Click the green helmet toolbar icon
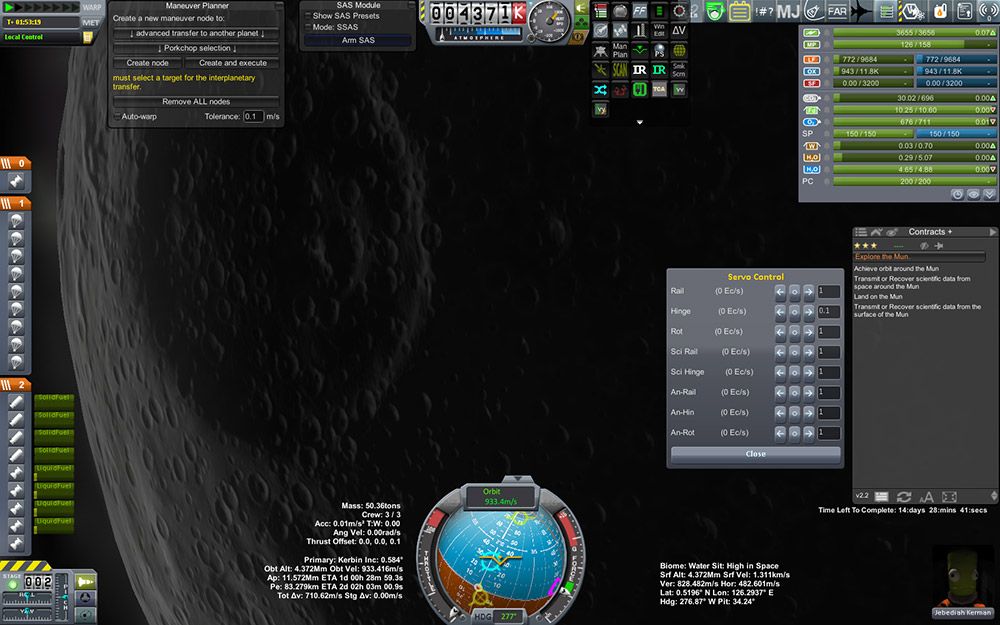 pos(715,11)
